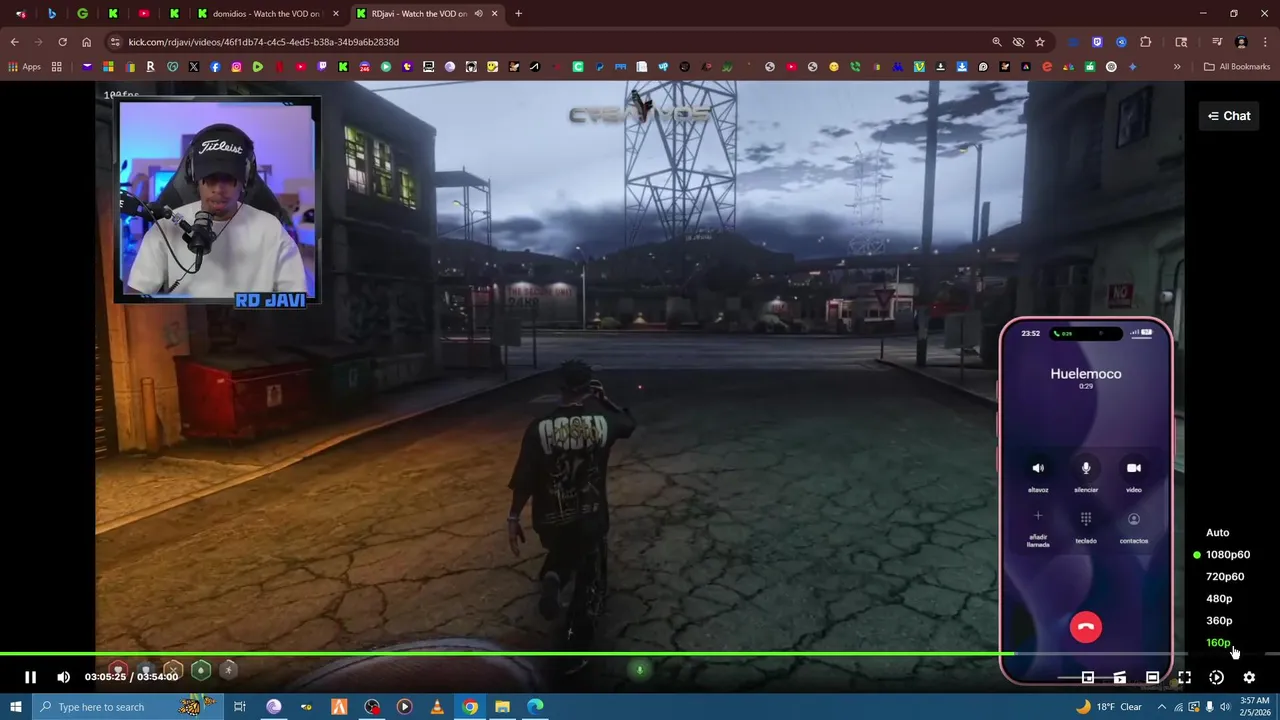1280x720 pixels.
Task: Switch to theater mode view
Action: click(x=1152, y=677)
